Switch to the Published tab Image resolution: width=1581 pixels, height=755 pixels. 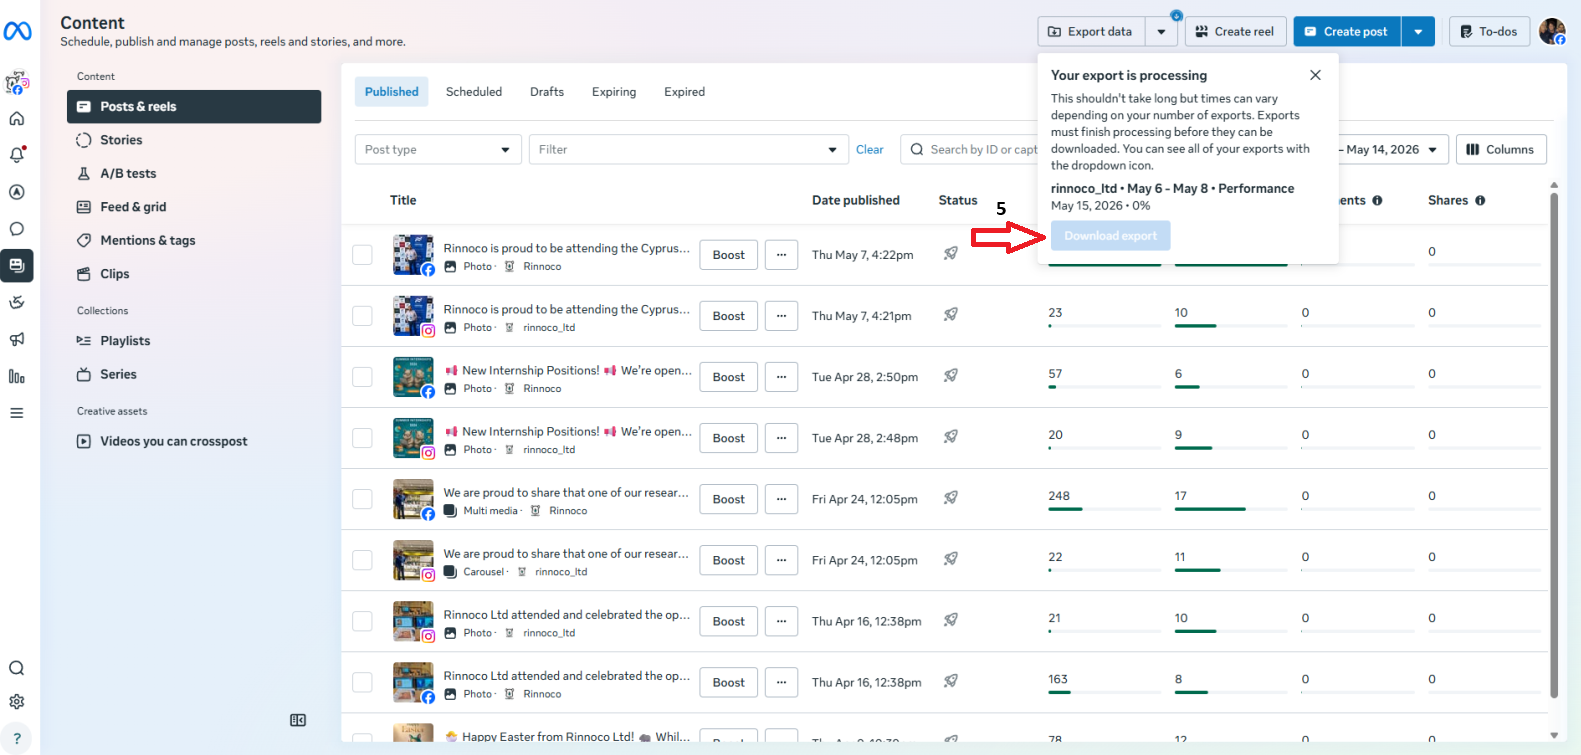[391, 91]
